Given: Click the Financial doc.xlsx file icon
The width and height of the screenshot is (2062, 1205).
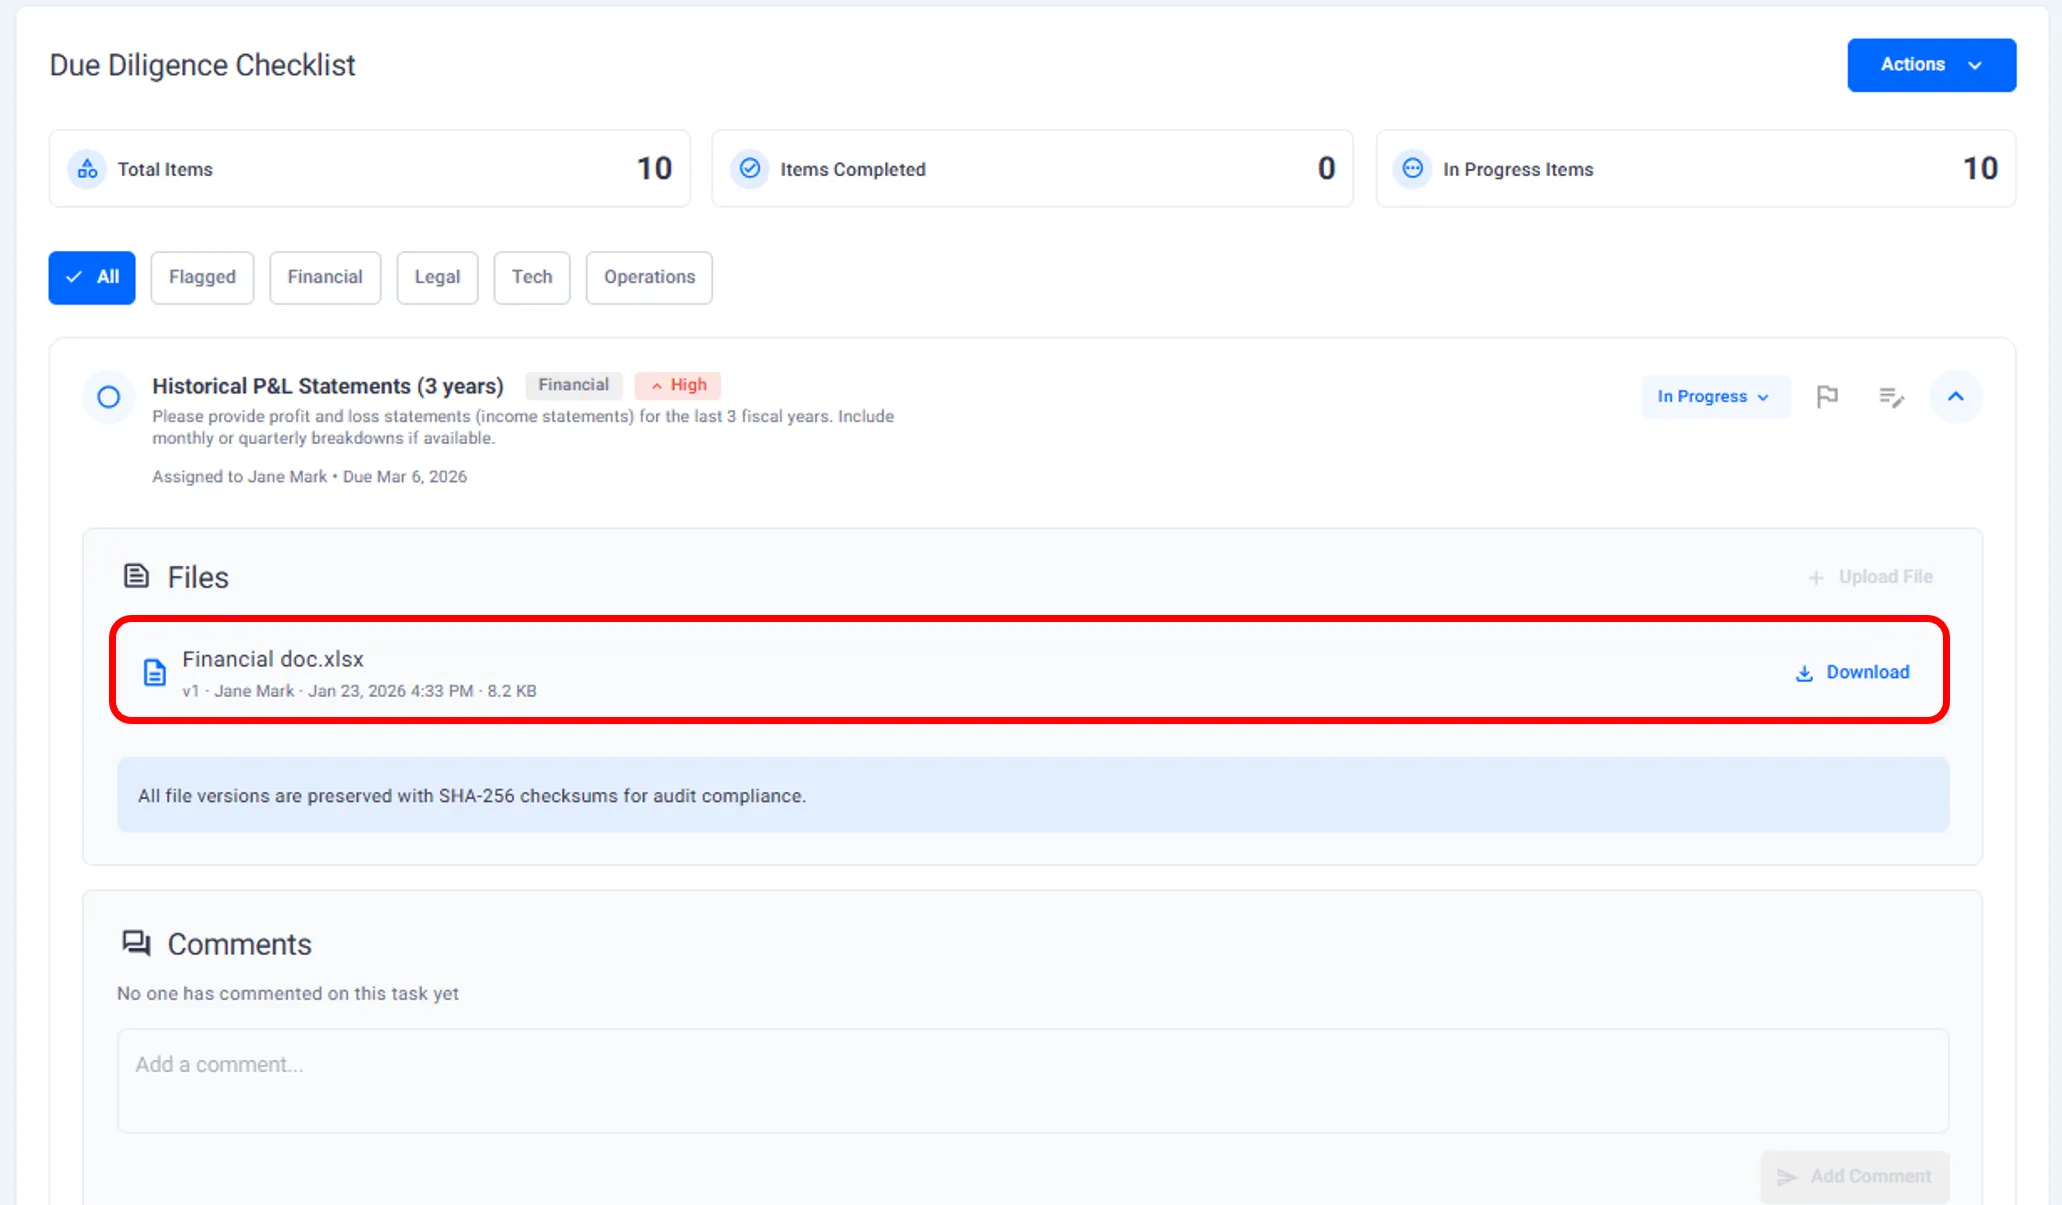Looking at the screenshot, I should point(154,672).
